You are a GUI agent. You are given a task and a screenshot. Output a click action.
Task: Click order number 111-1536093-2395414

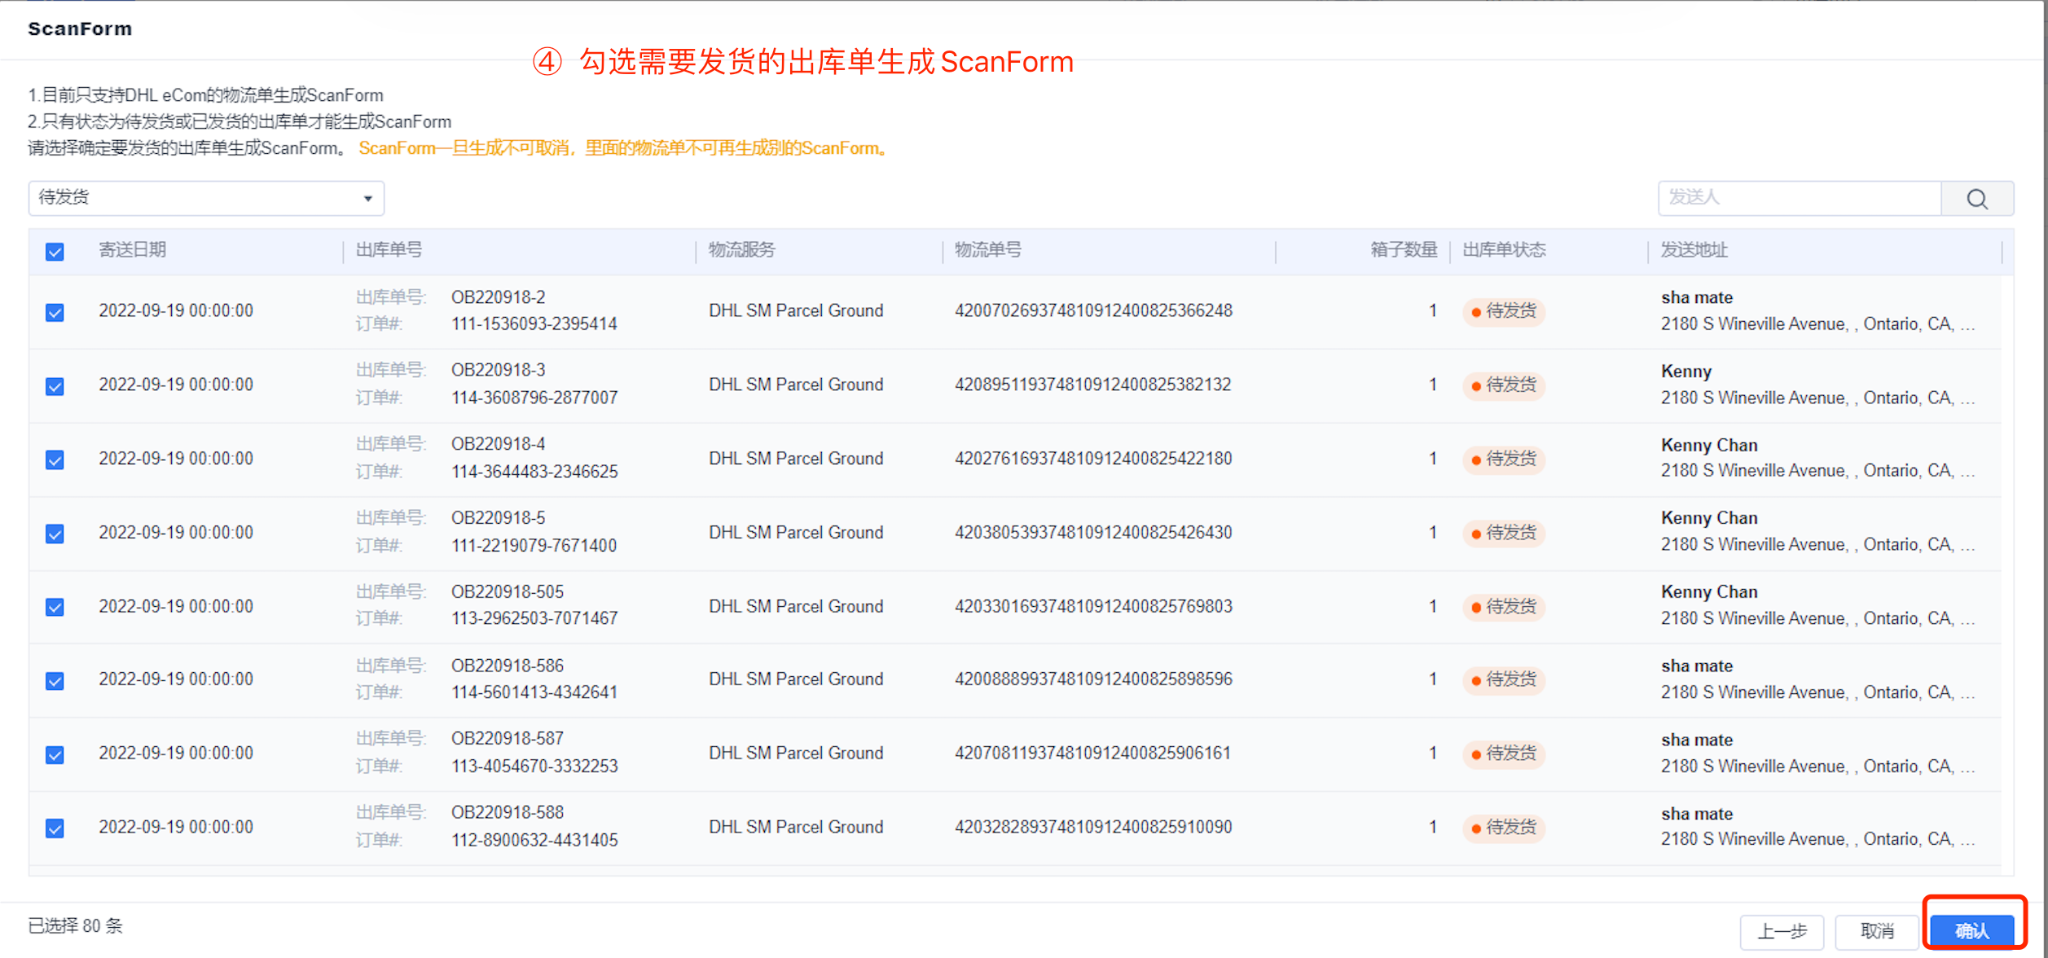(x=534, y=323)
